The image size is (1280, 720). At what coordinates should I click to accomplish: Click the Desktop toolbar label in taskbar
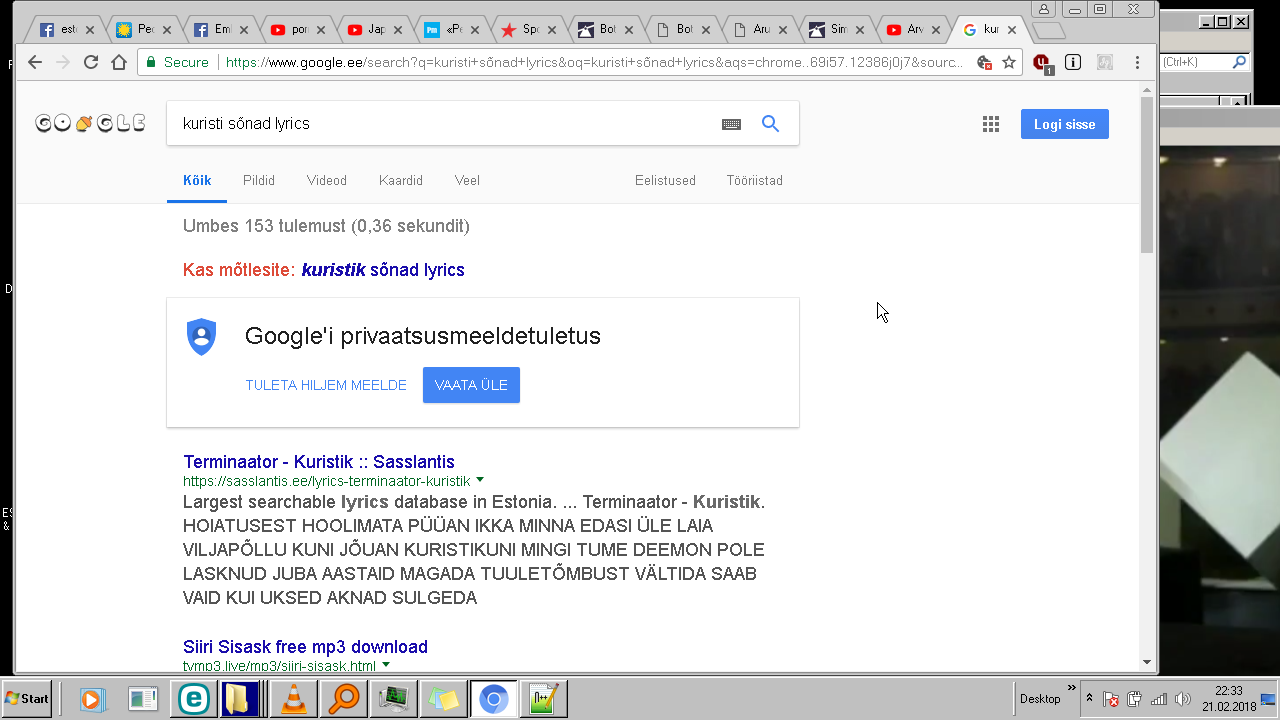coord(1040,699)
